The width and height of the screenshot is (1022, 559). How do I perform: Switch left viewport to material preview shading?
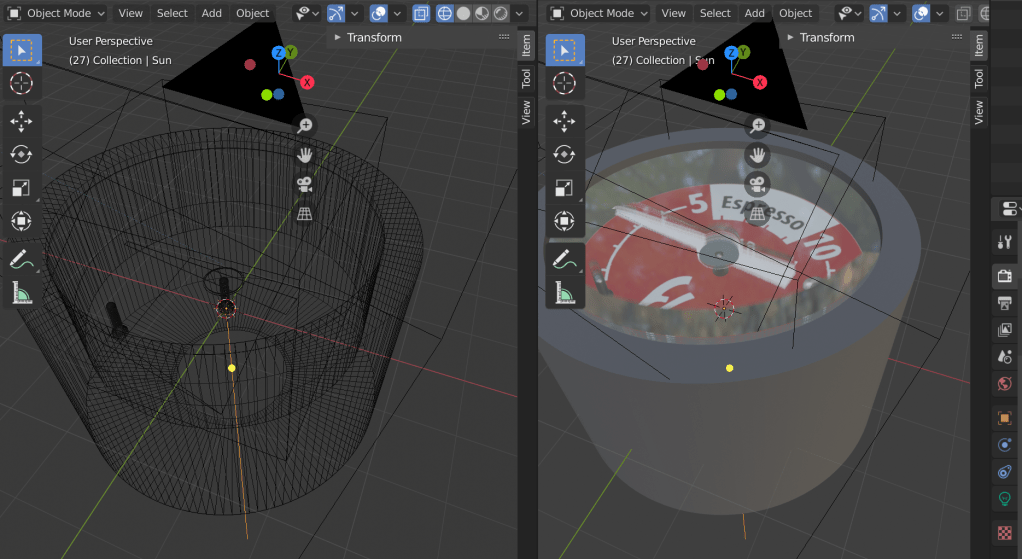pyautogui.click(x=482, y=13)
